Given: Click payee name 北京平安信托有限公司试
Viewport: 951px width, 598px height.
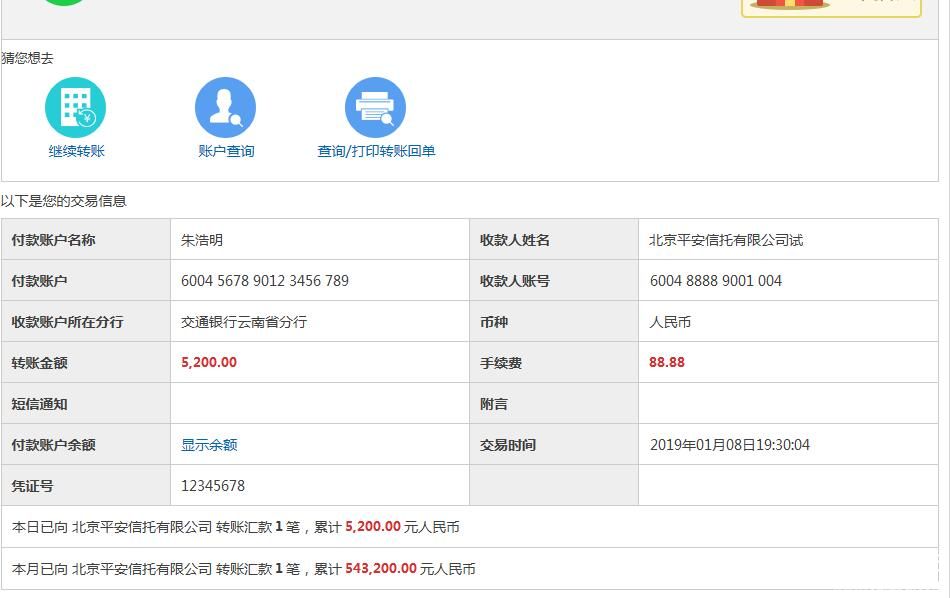Looking at the screenshot, I should [x=726, y=240].
